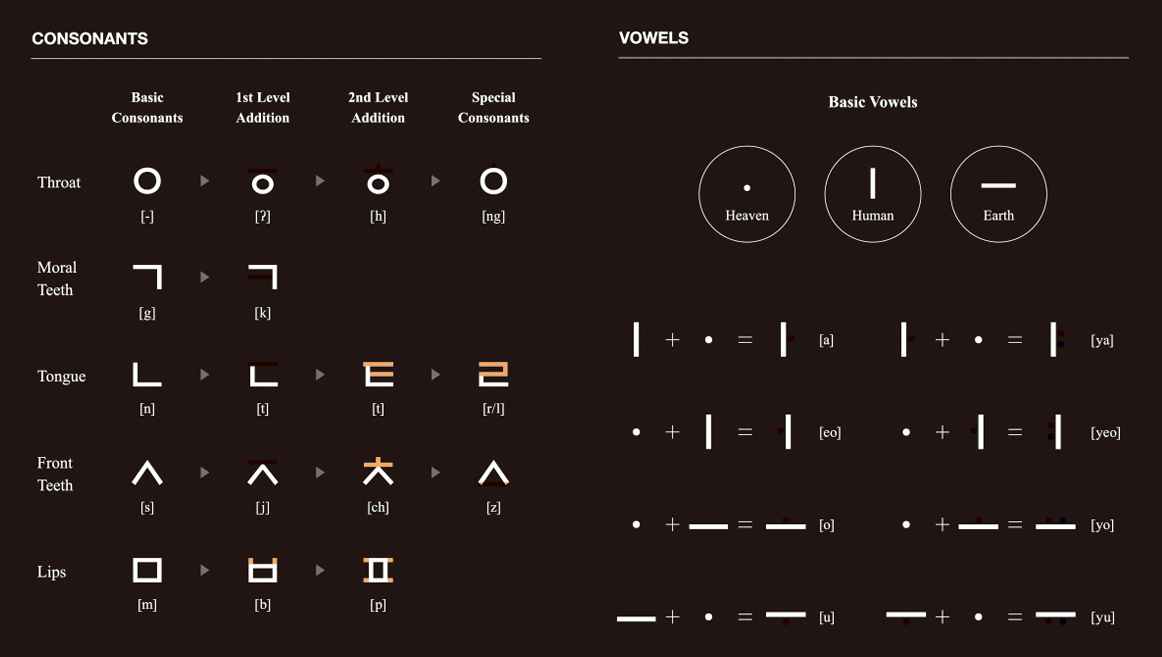Viewport: 1162px width, 657px height.
Task: Click the CONSONANTS section heading
Action: click(x=90, y=39)
